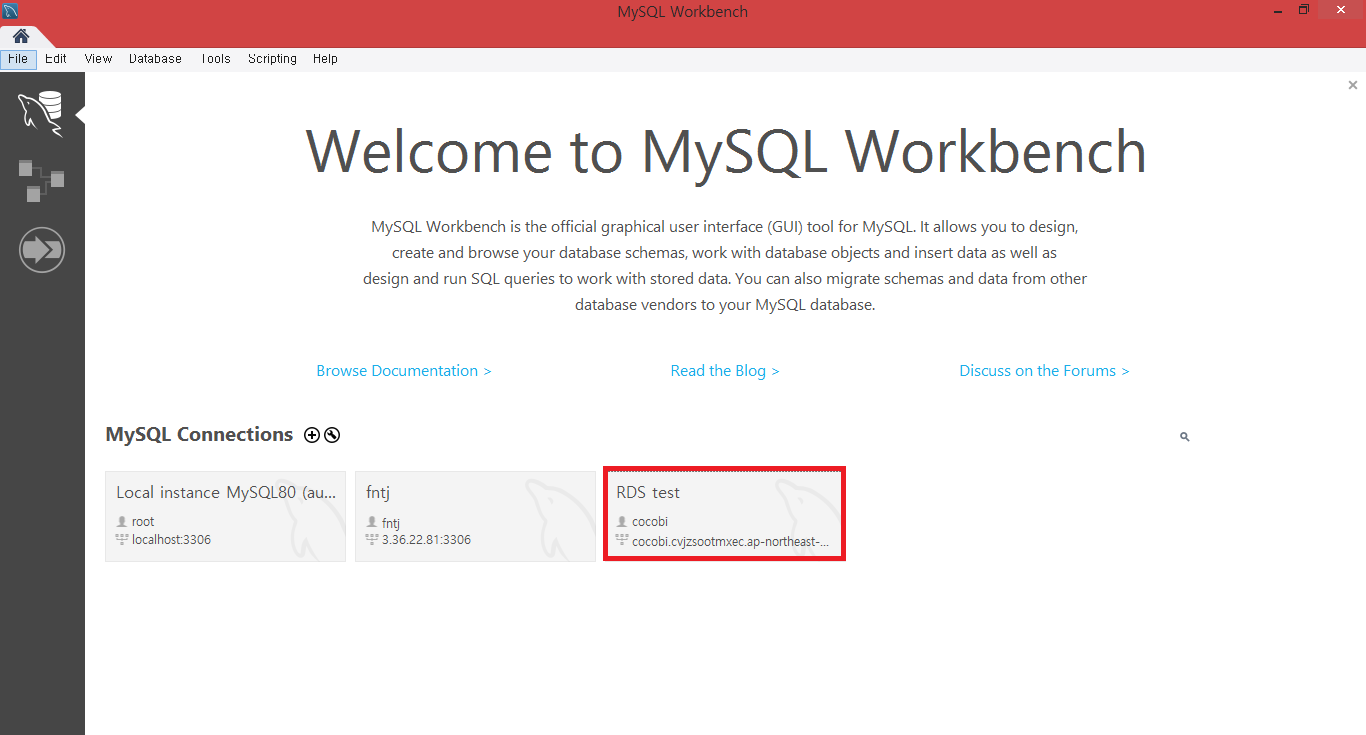Viewport: 1366px width, 735px height.
Task: Click the localhost:3306 host text
Action: [x=171, y=540]
